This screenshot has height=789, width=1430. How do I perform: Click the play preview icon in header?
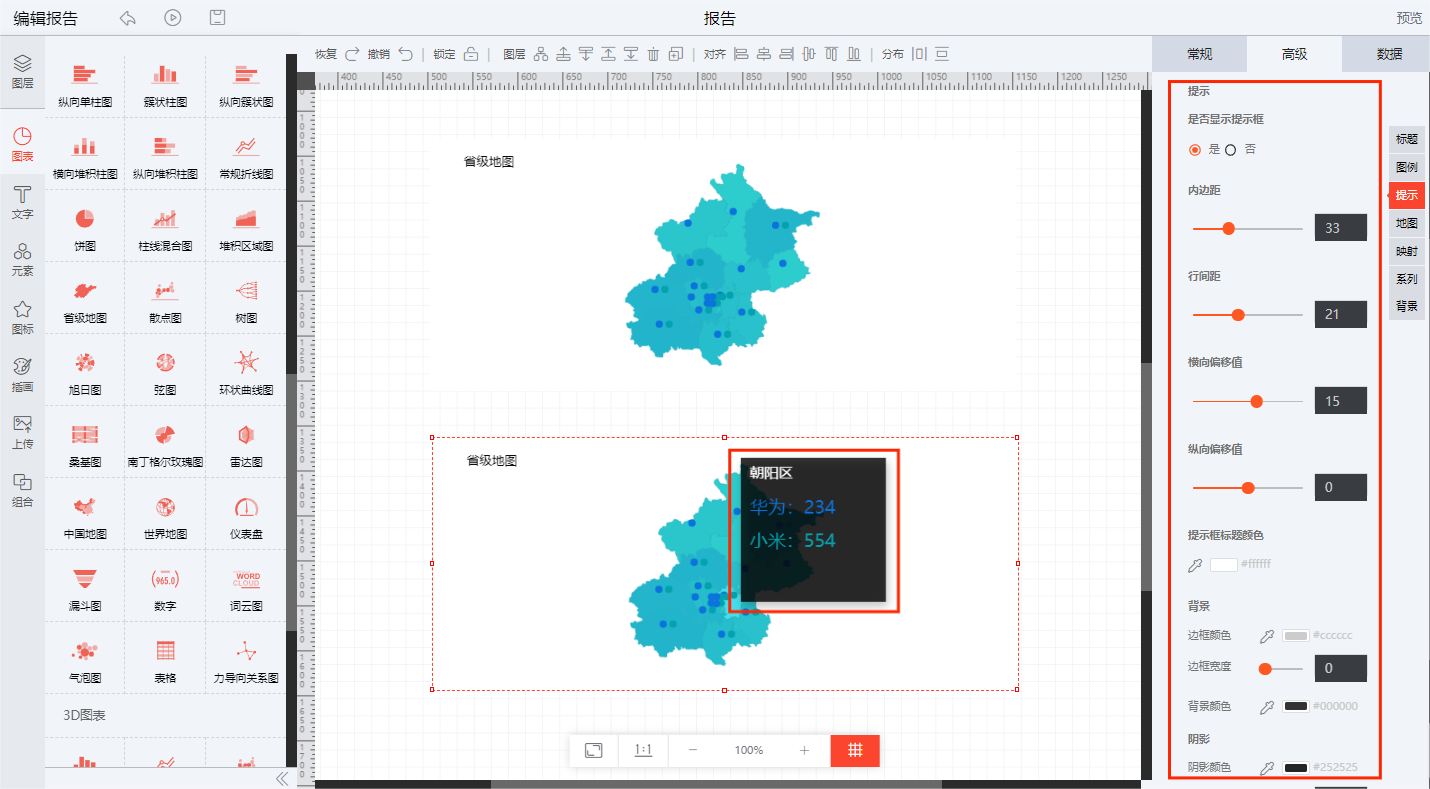(173, 18)
